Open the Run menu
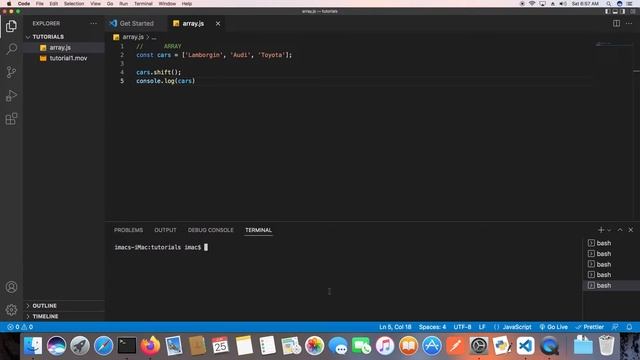 click(x=124, y=4)
